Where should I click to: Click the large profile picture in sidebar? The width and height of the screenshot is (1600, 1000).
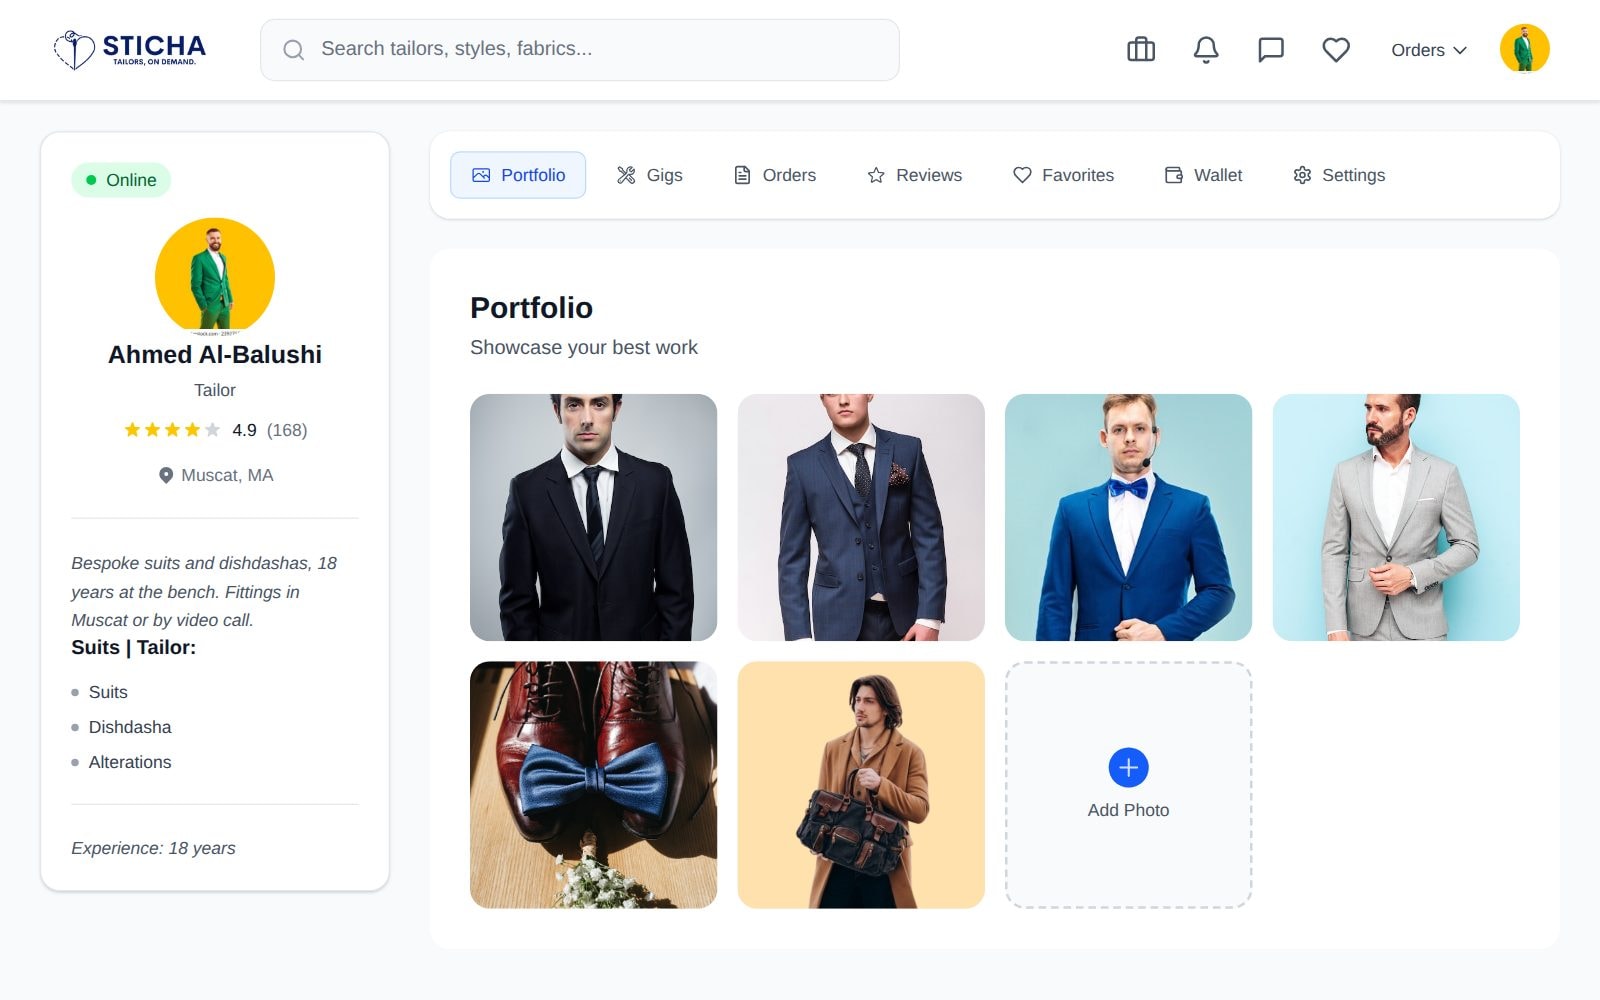[215, 277]
